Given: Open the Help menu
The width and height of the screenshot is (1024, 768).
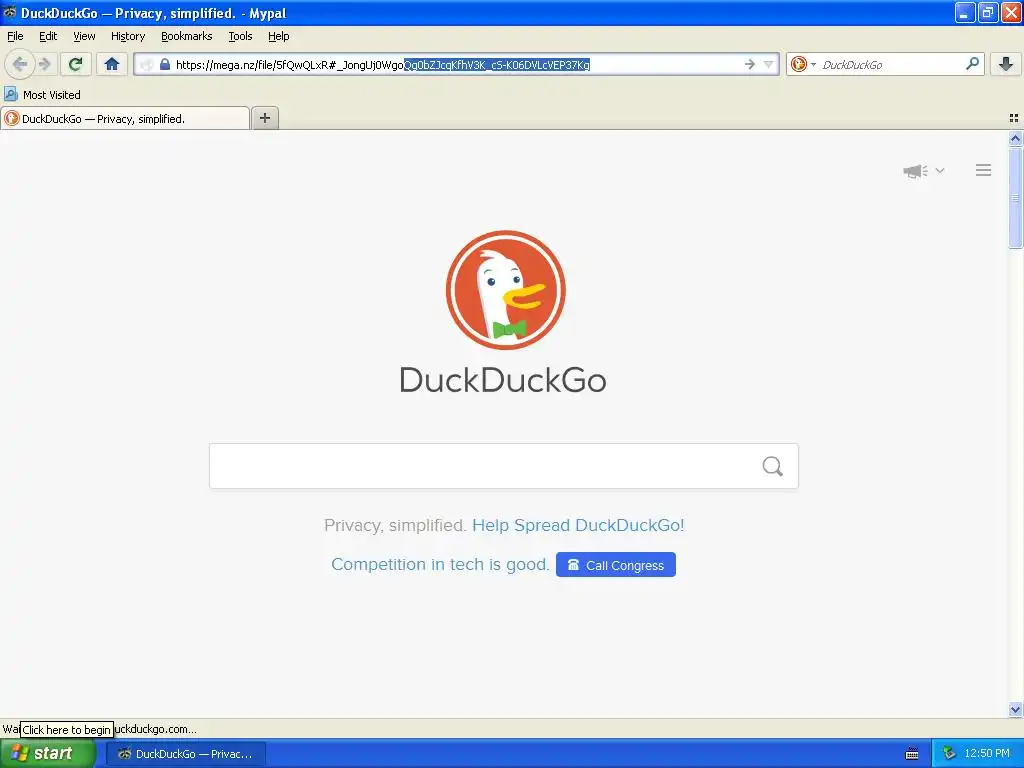Looking at the screenshot, I should click(278, 36).
